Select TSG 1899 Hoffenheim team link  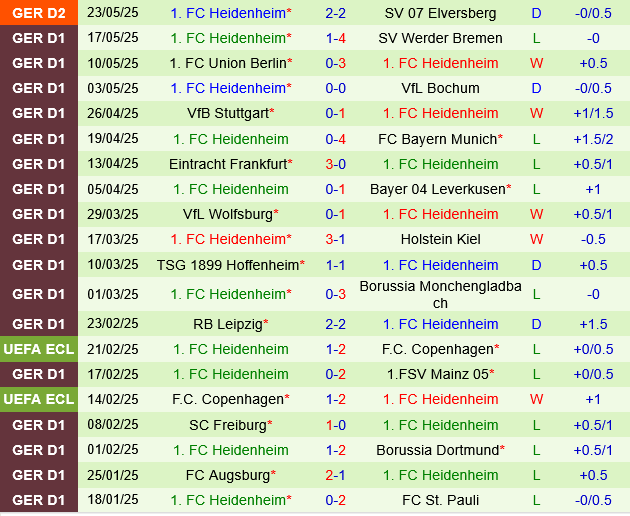(x=228, y=265)
